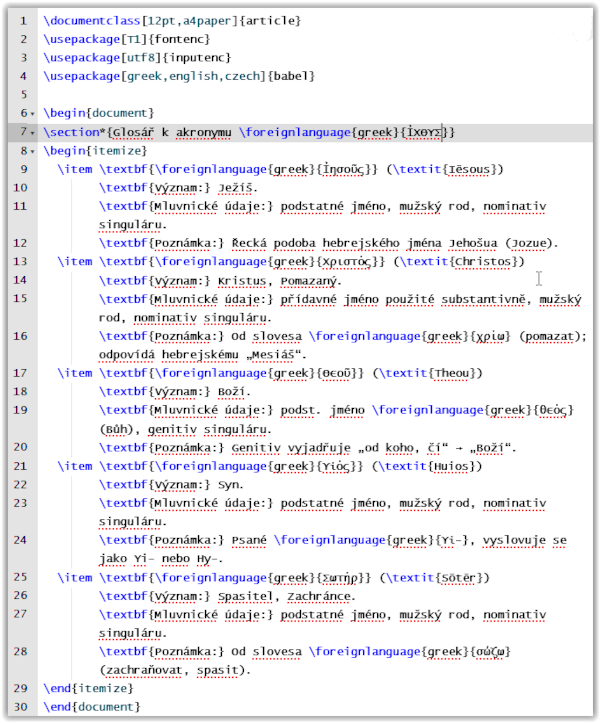This screenshot has width=600, height=723.
Task: Click the word Spasitel on line 26
Action: pos(249,596)
